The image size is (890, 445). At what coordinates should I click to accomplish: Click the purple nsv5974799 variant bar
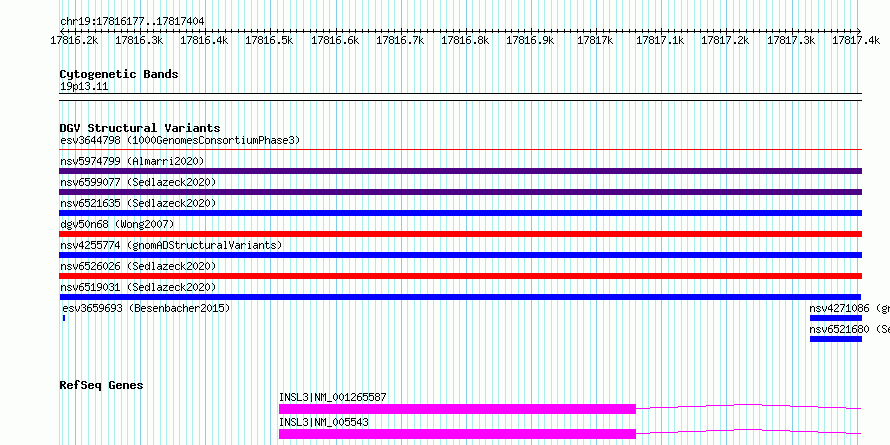click(460, 171)
